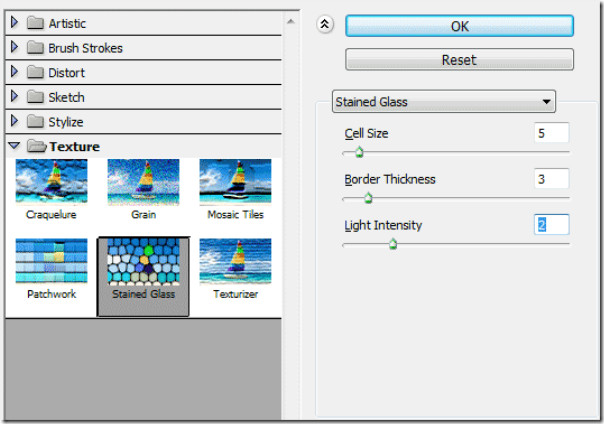This screenshot has width=604, height=424.
Task: Click the OK button
Action: click(460, 26)
